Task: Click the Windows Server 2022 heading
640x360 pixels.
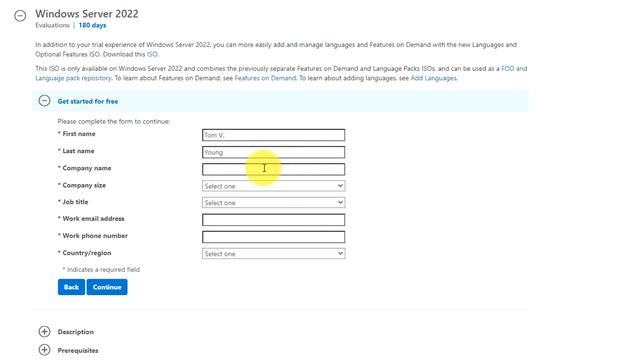Action: click(x=87, y=13)
